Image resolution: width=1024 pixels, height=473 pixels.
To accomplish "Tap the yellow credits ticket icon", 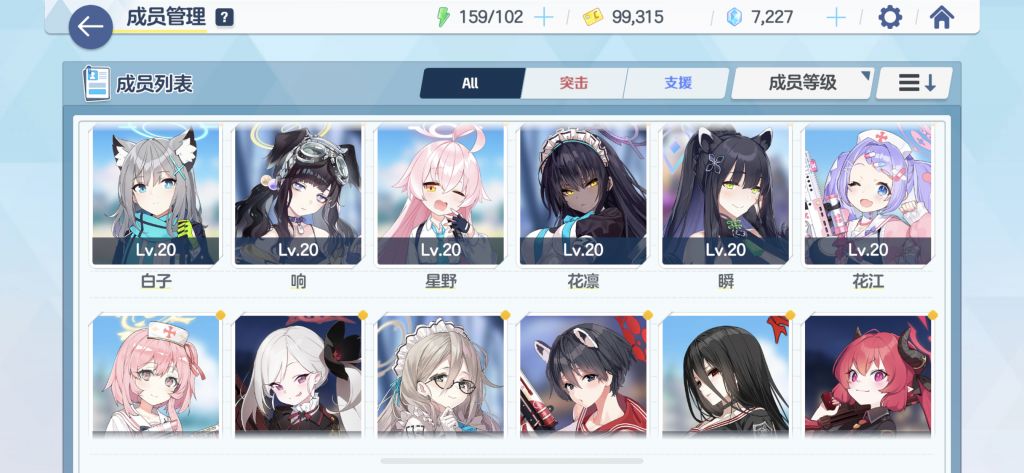I will tap(593, 17).
